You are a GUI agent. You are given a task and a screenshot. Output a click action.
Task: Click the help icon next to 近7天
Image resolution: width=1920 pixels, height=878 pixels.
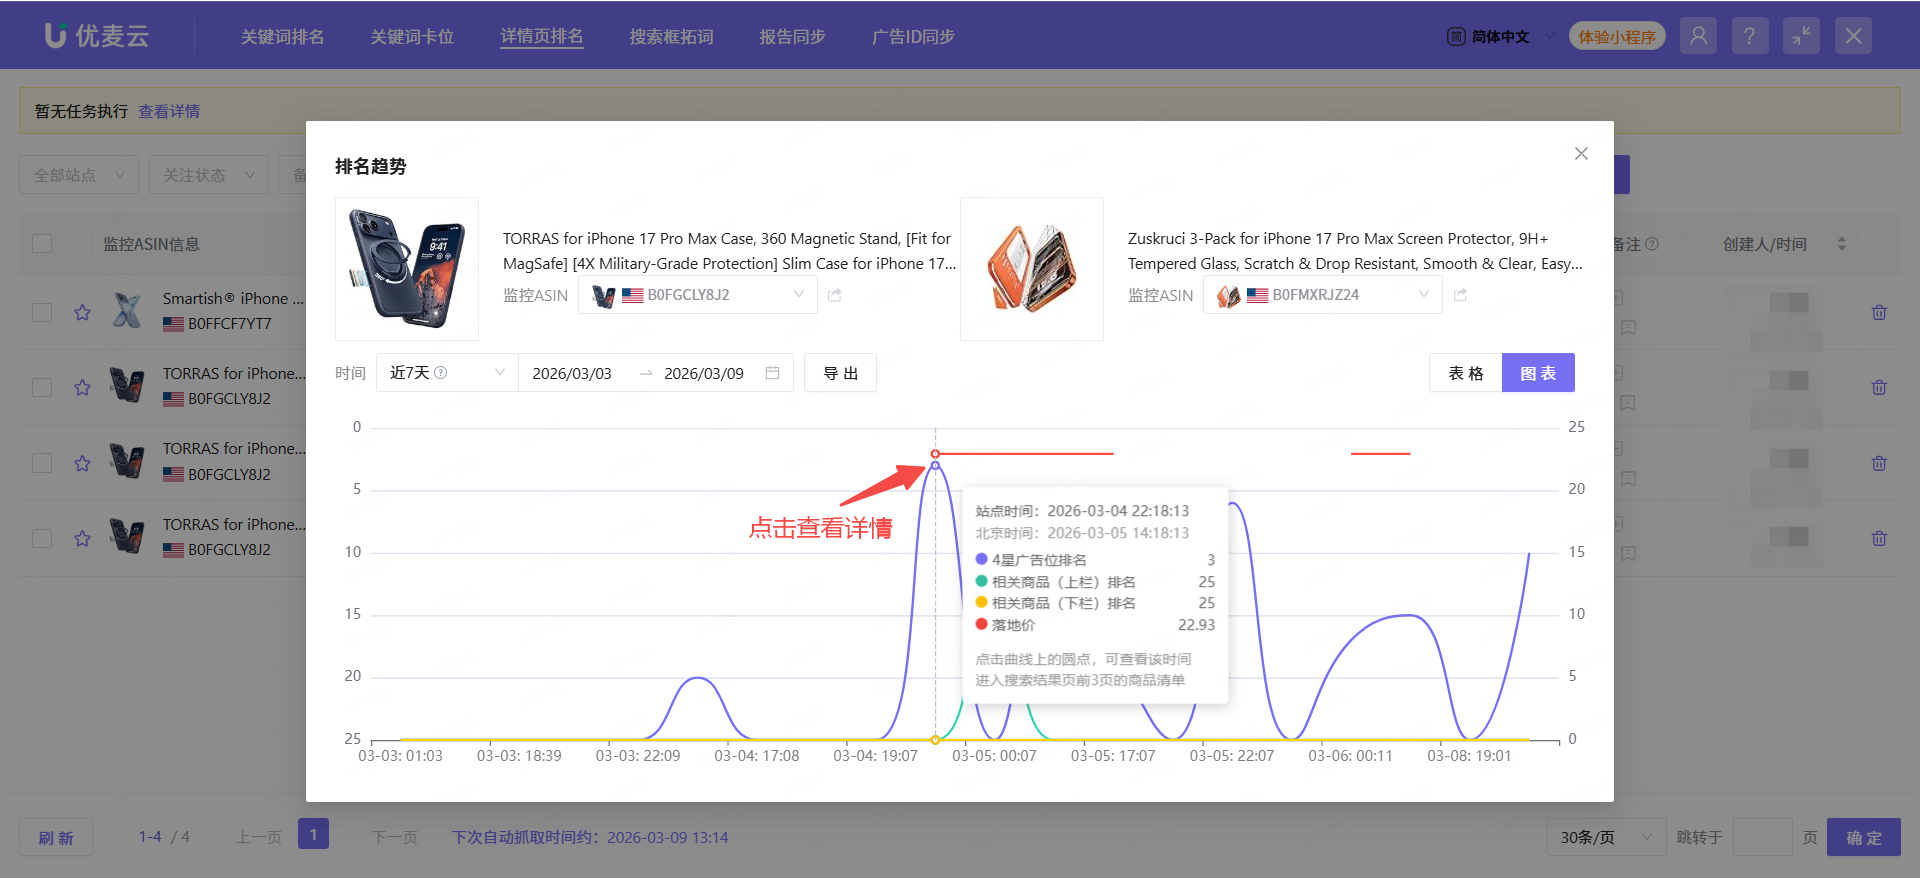[441, 373]
